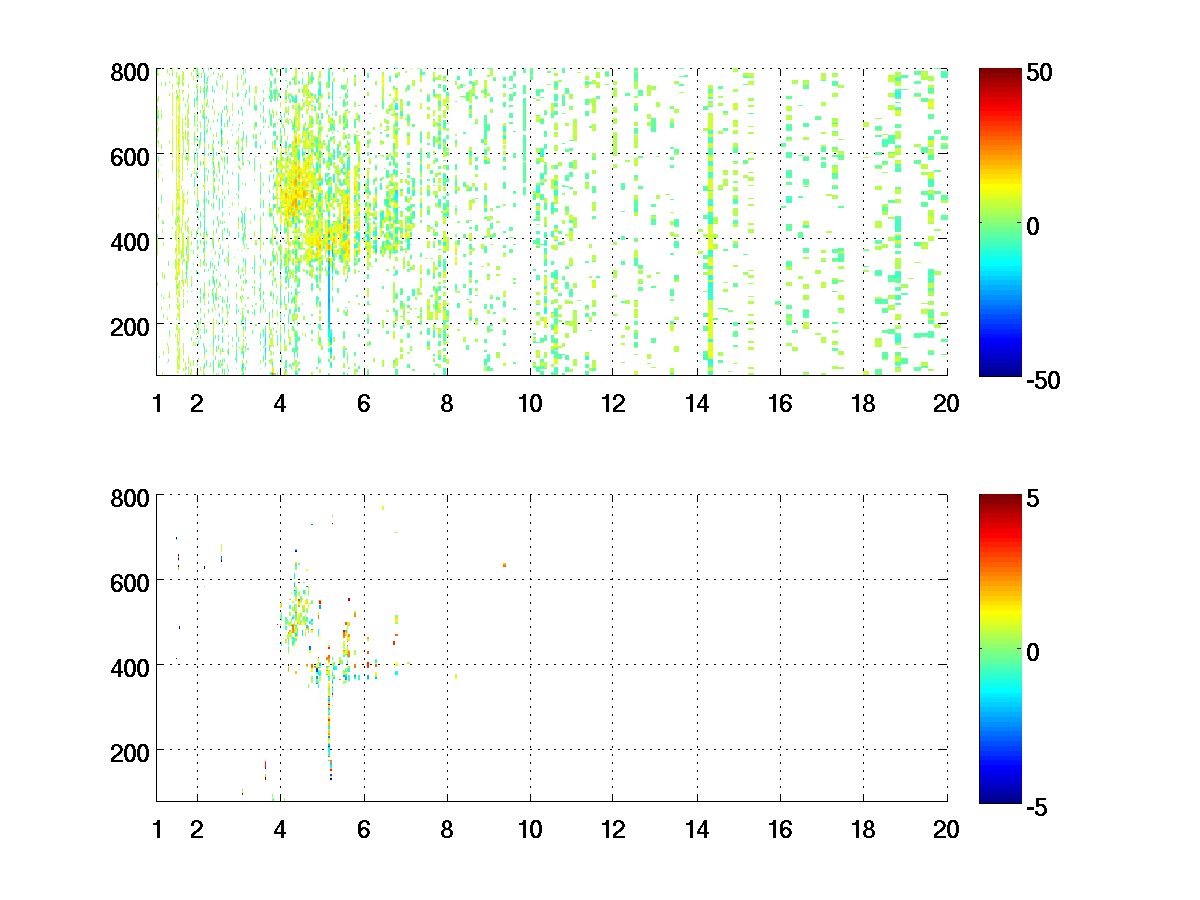Viewport: 1200px width, 900px height.
Task: Click the '50' label on top colorbar
Action: pyautogui.click(x=1039, y=73)
